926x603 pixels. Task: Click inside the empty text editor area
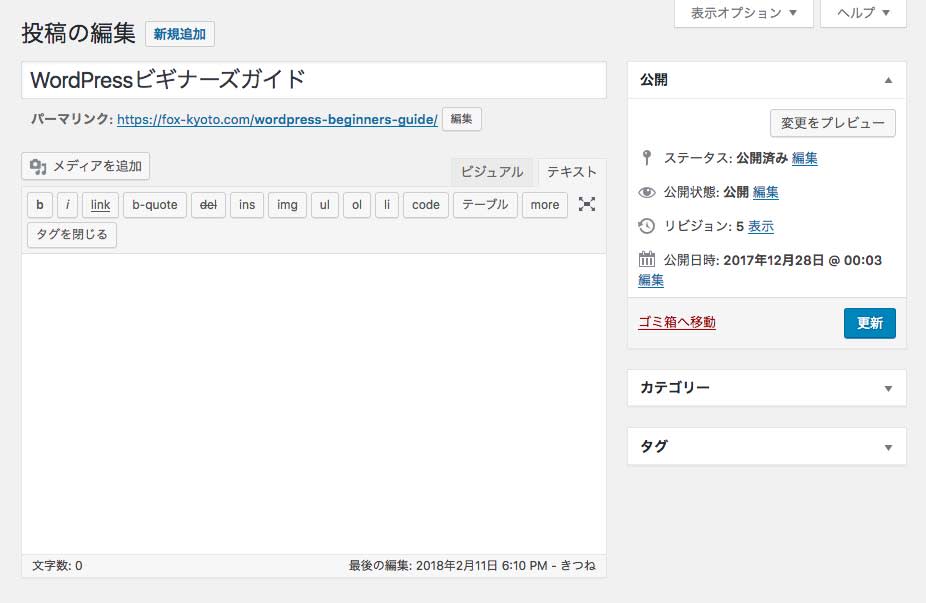pos(314,404)
